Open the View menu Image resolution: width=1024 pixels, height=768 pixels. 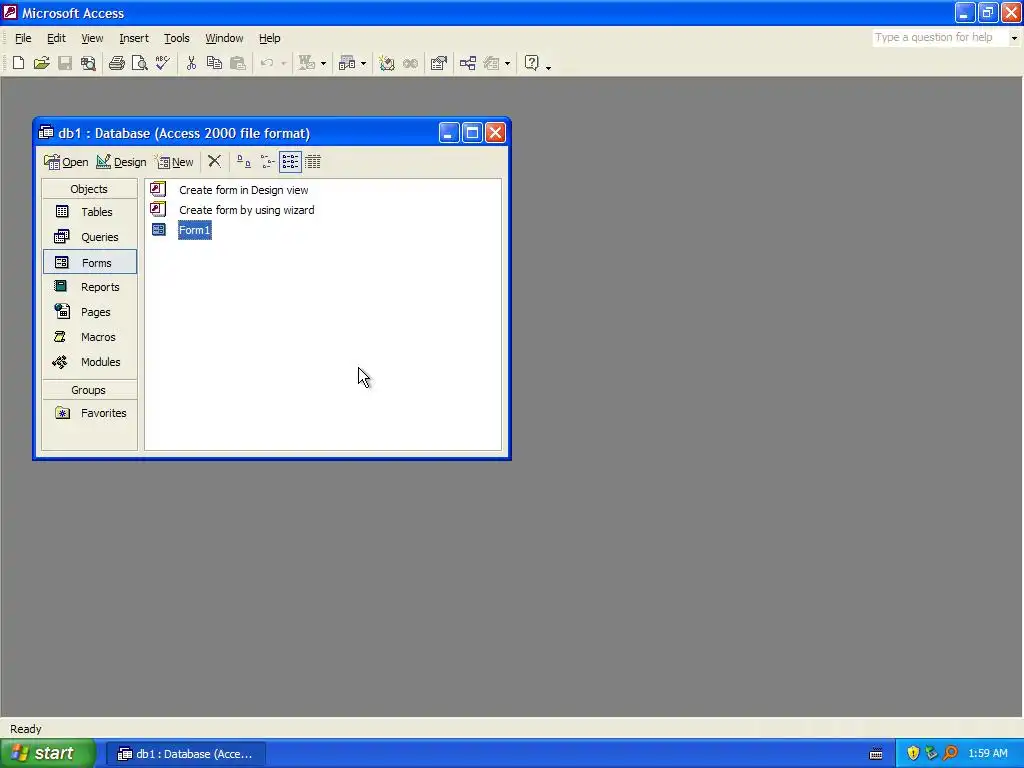92,39
